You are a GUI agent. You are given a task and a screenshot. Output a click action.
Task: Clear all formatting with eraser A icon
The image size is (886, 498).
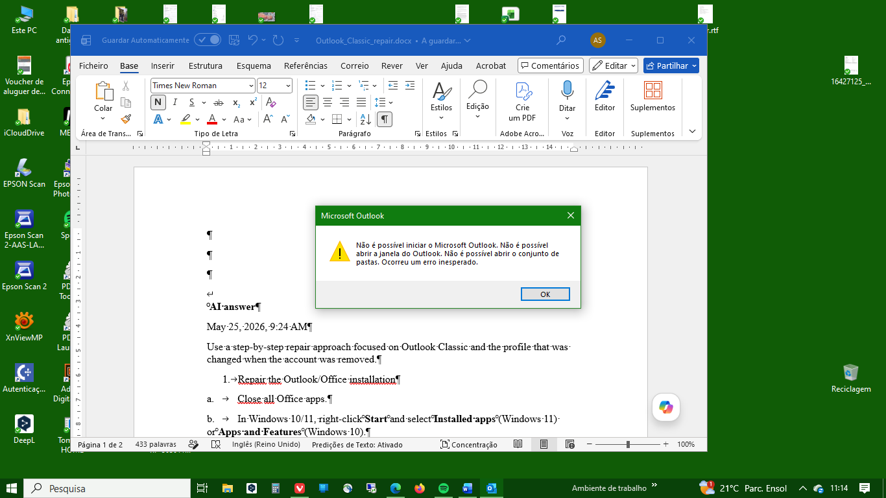(x=271, y=102)
